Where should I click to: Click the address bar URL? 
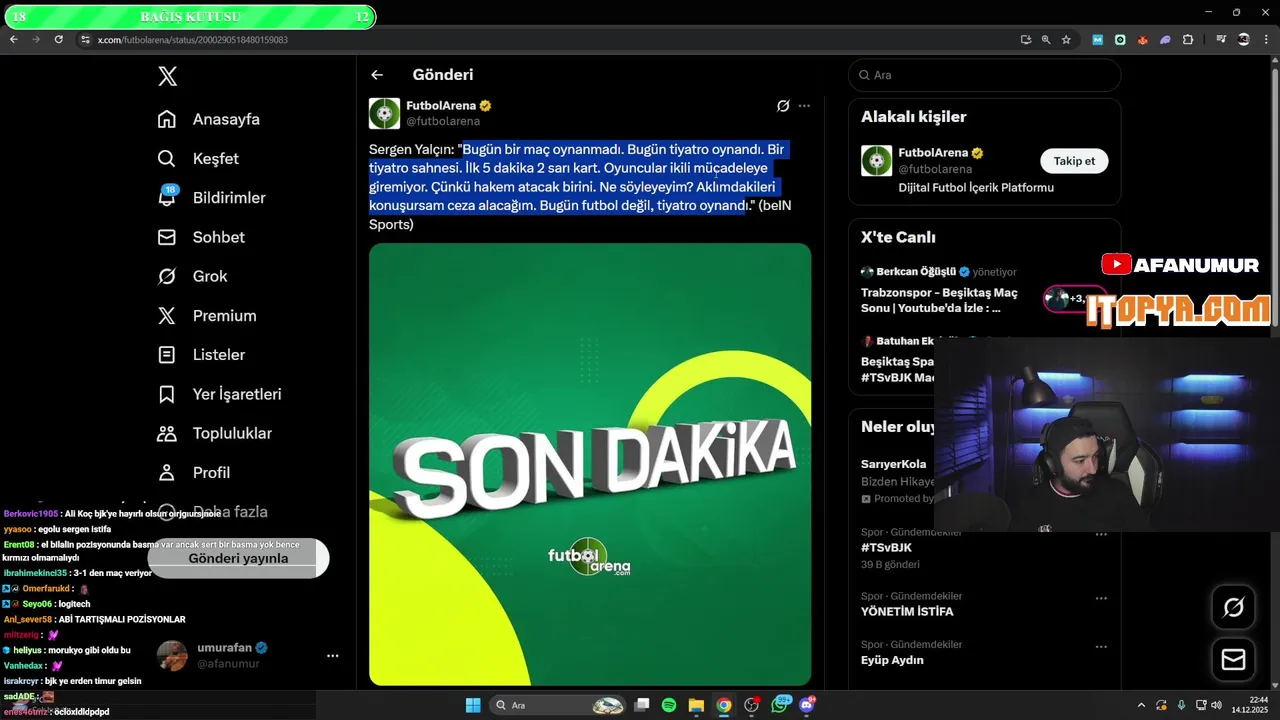point(193,40)
